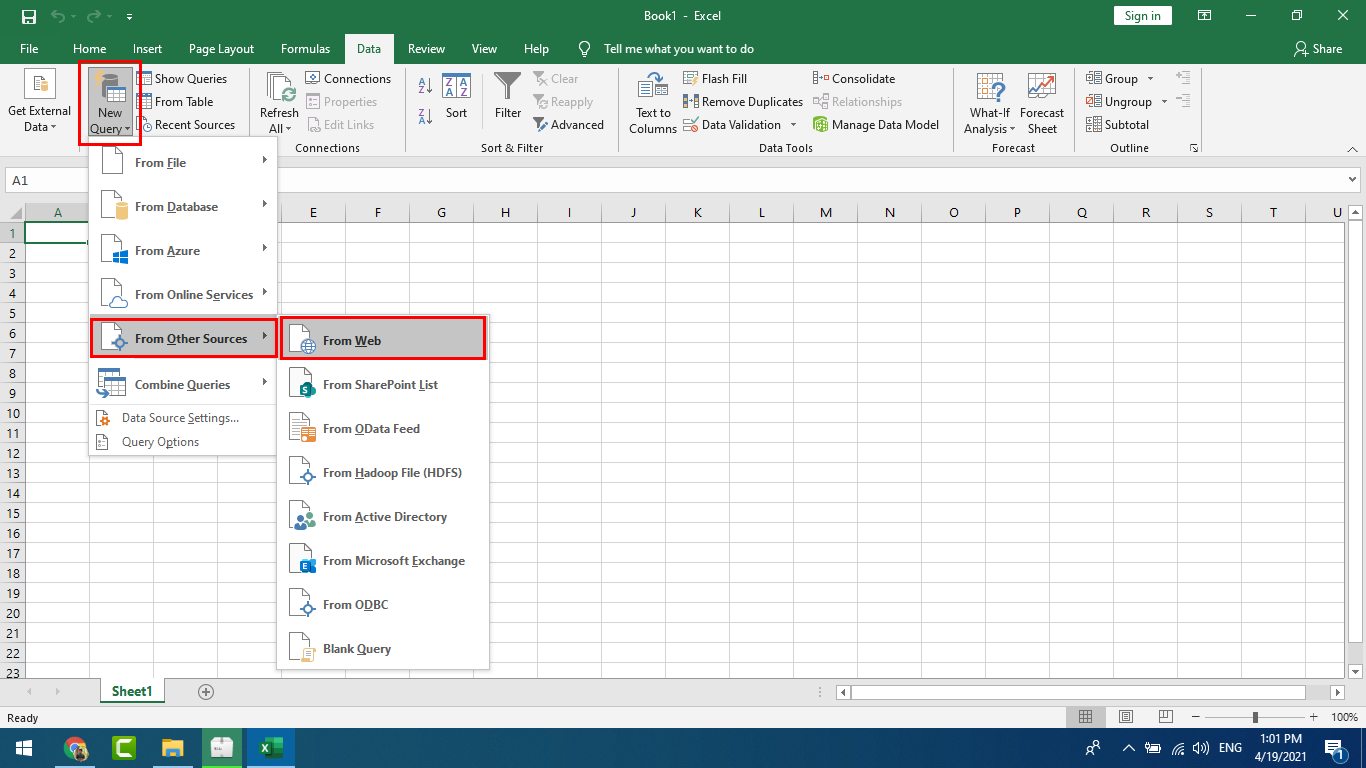1366x768 pixels.
Task: Open the Formulas ribbon tab
Action: point(305,48)
